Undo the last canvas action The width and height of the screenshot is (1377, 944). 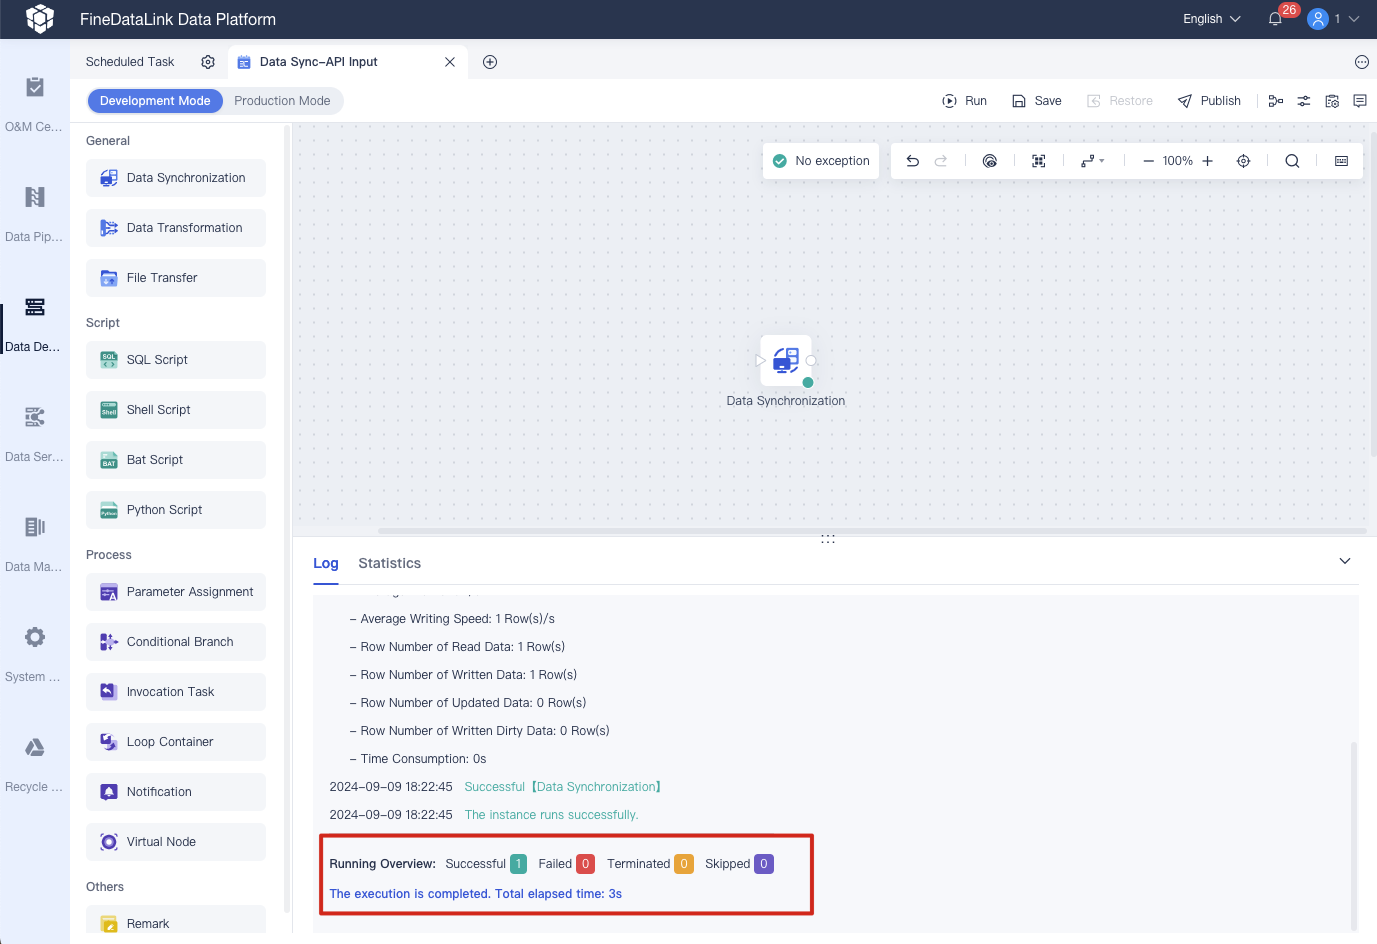(912, 161)
